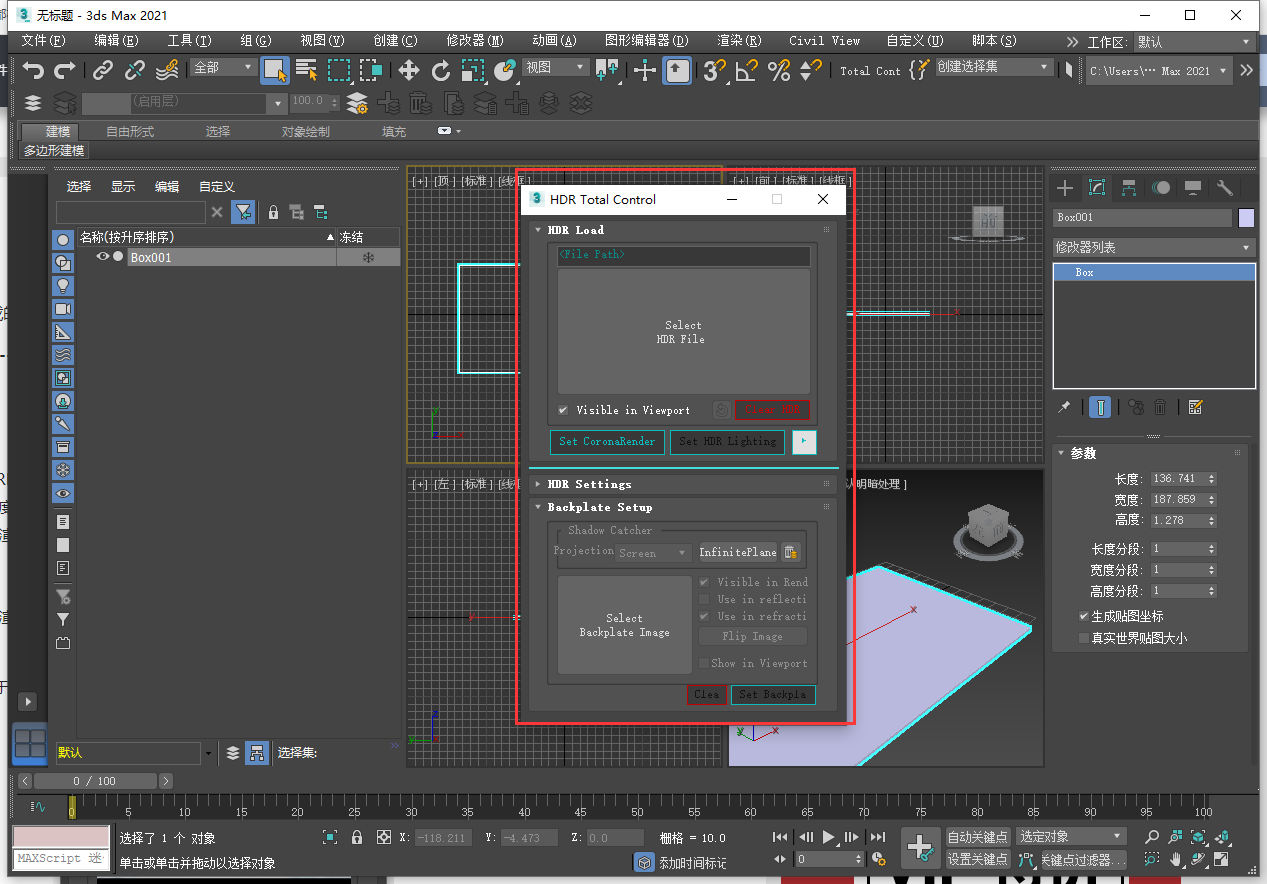Click the Redo arrow in main toolbar
1267x884 pixels.
[65, 70]
